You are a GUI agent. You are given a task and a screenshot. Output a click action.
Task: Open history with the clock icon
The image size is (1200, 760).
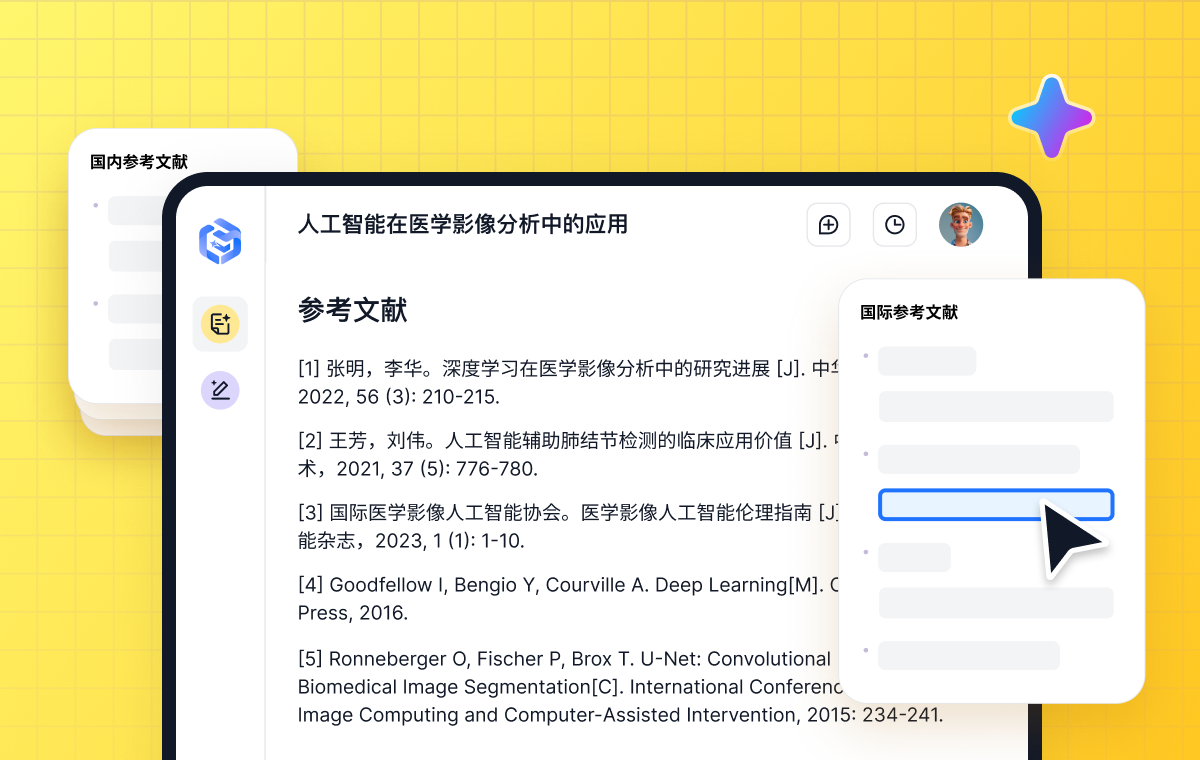pyautogui.click(x=894, y=225)
